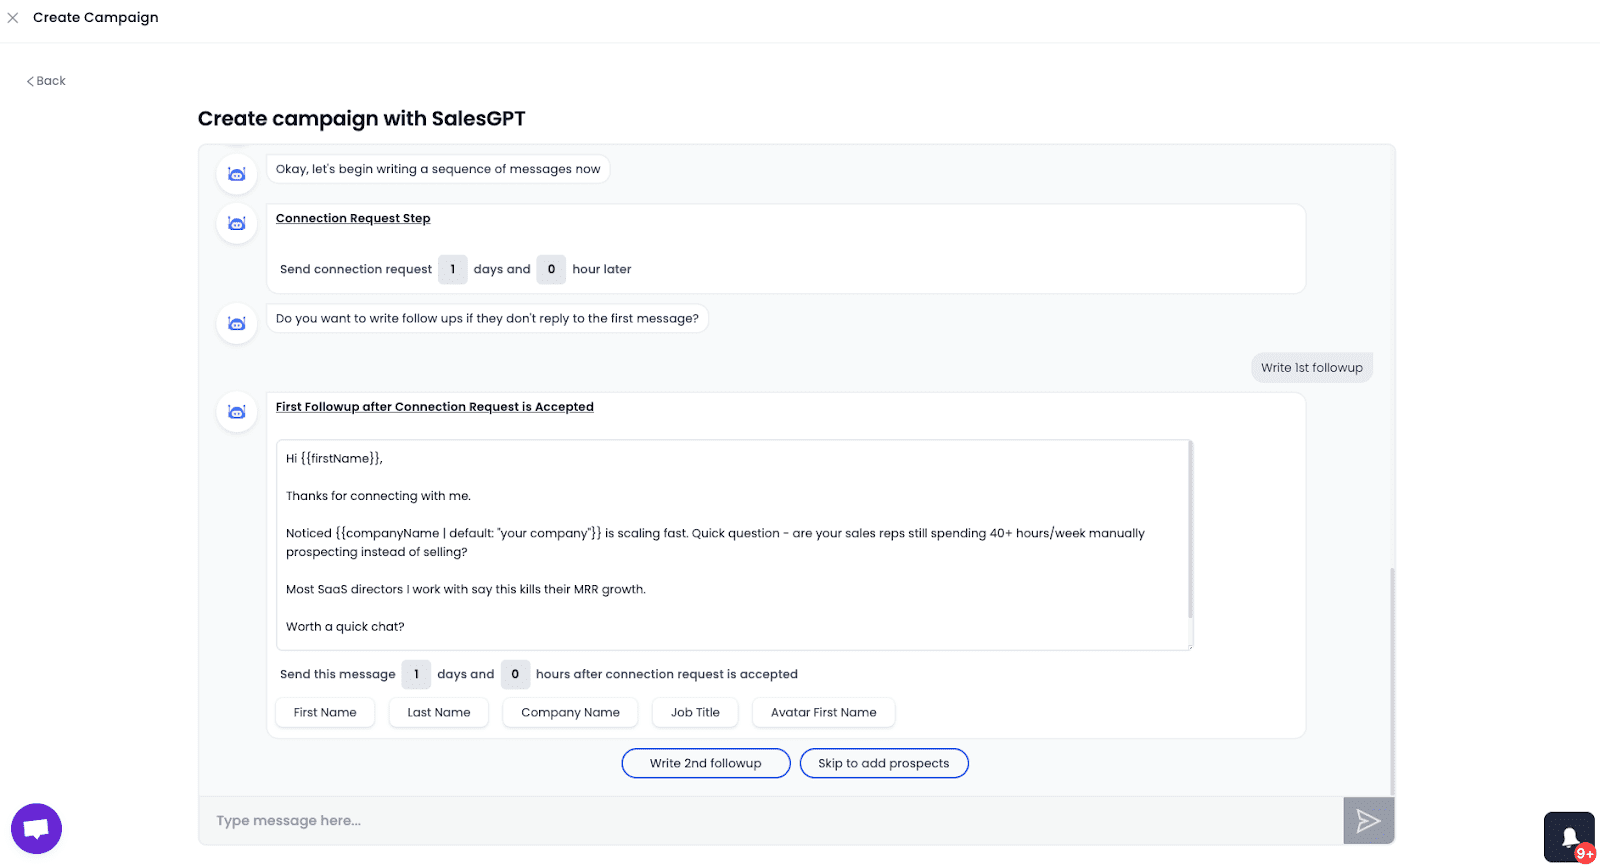Insert the Job Title variable
Viewport: 1600px width, 866px height.
[x=695, y=713]
